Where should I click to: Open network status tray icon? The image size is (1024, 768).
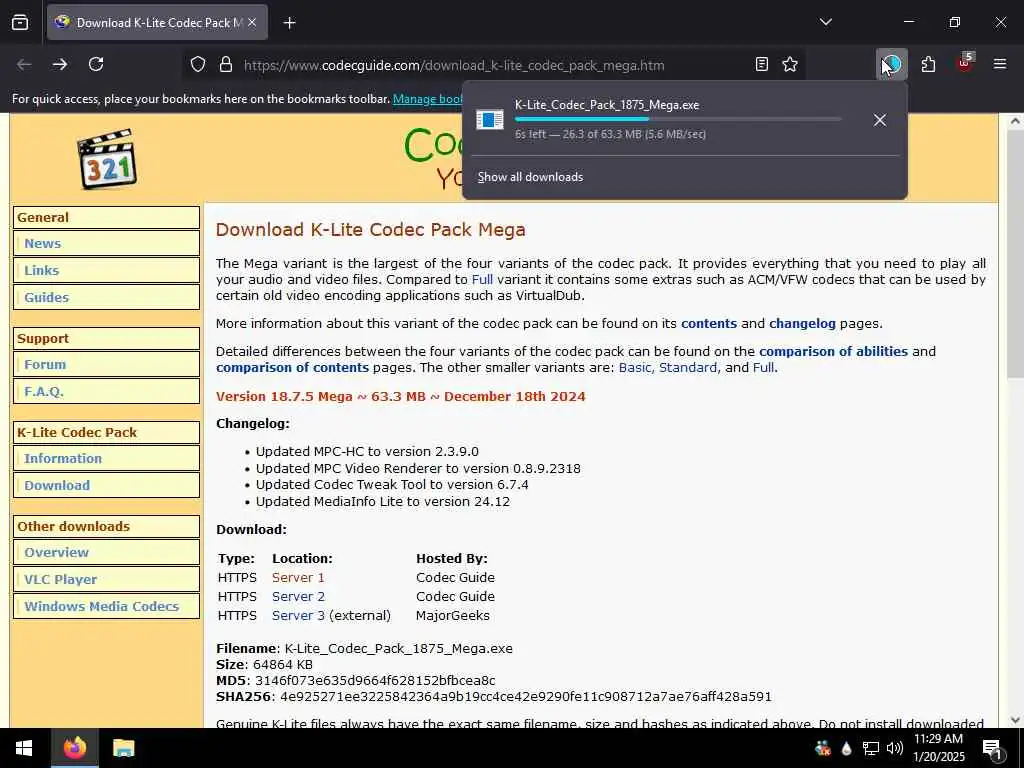point(871,748)
